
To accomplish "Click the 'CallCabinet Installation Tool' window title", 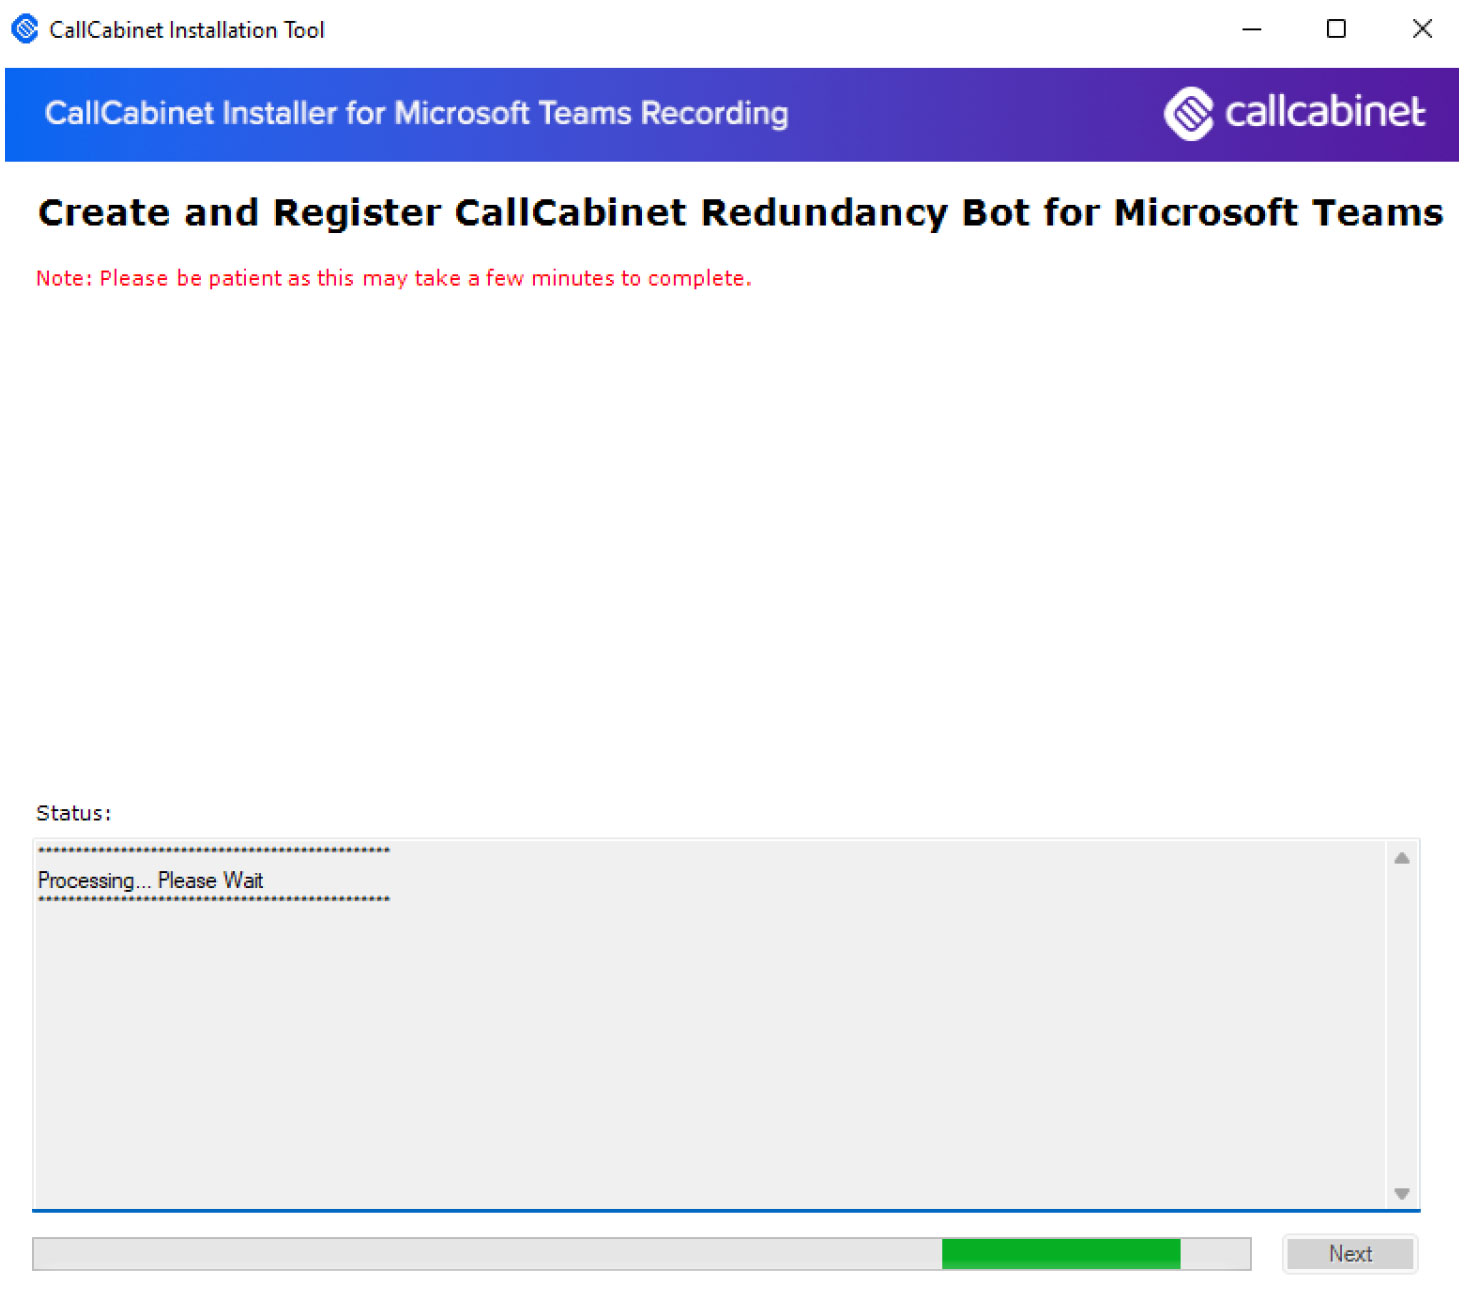I will (x=187, y=30).
